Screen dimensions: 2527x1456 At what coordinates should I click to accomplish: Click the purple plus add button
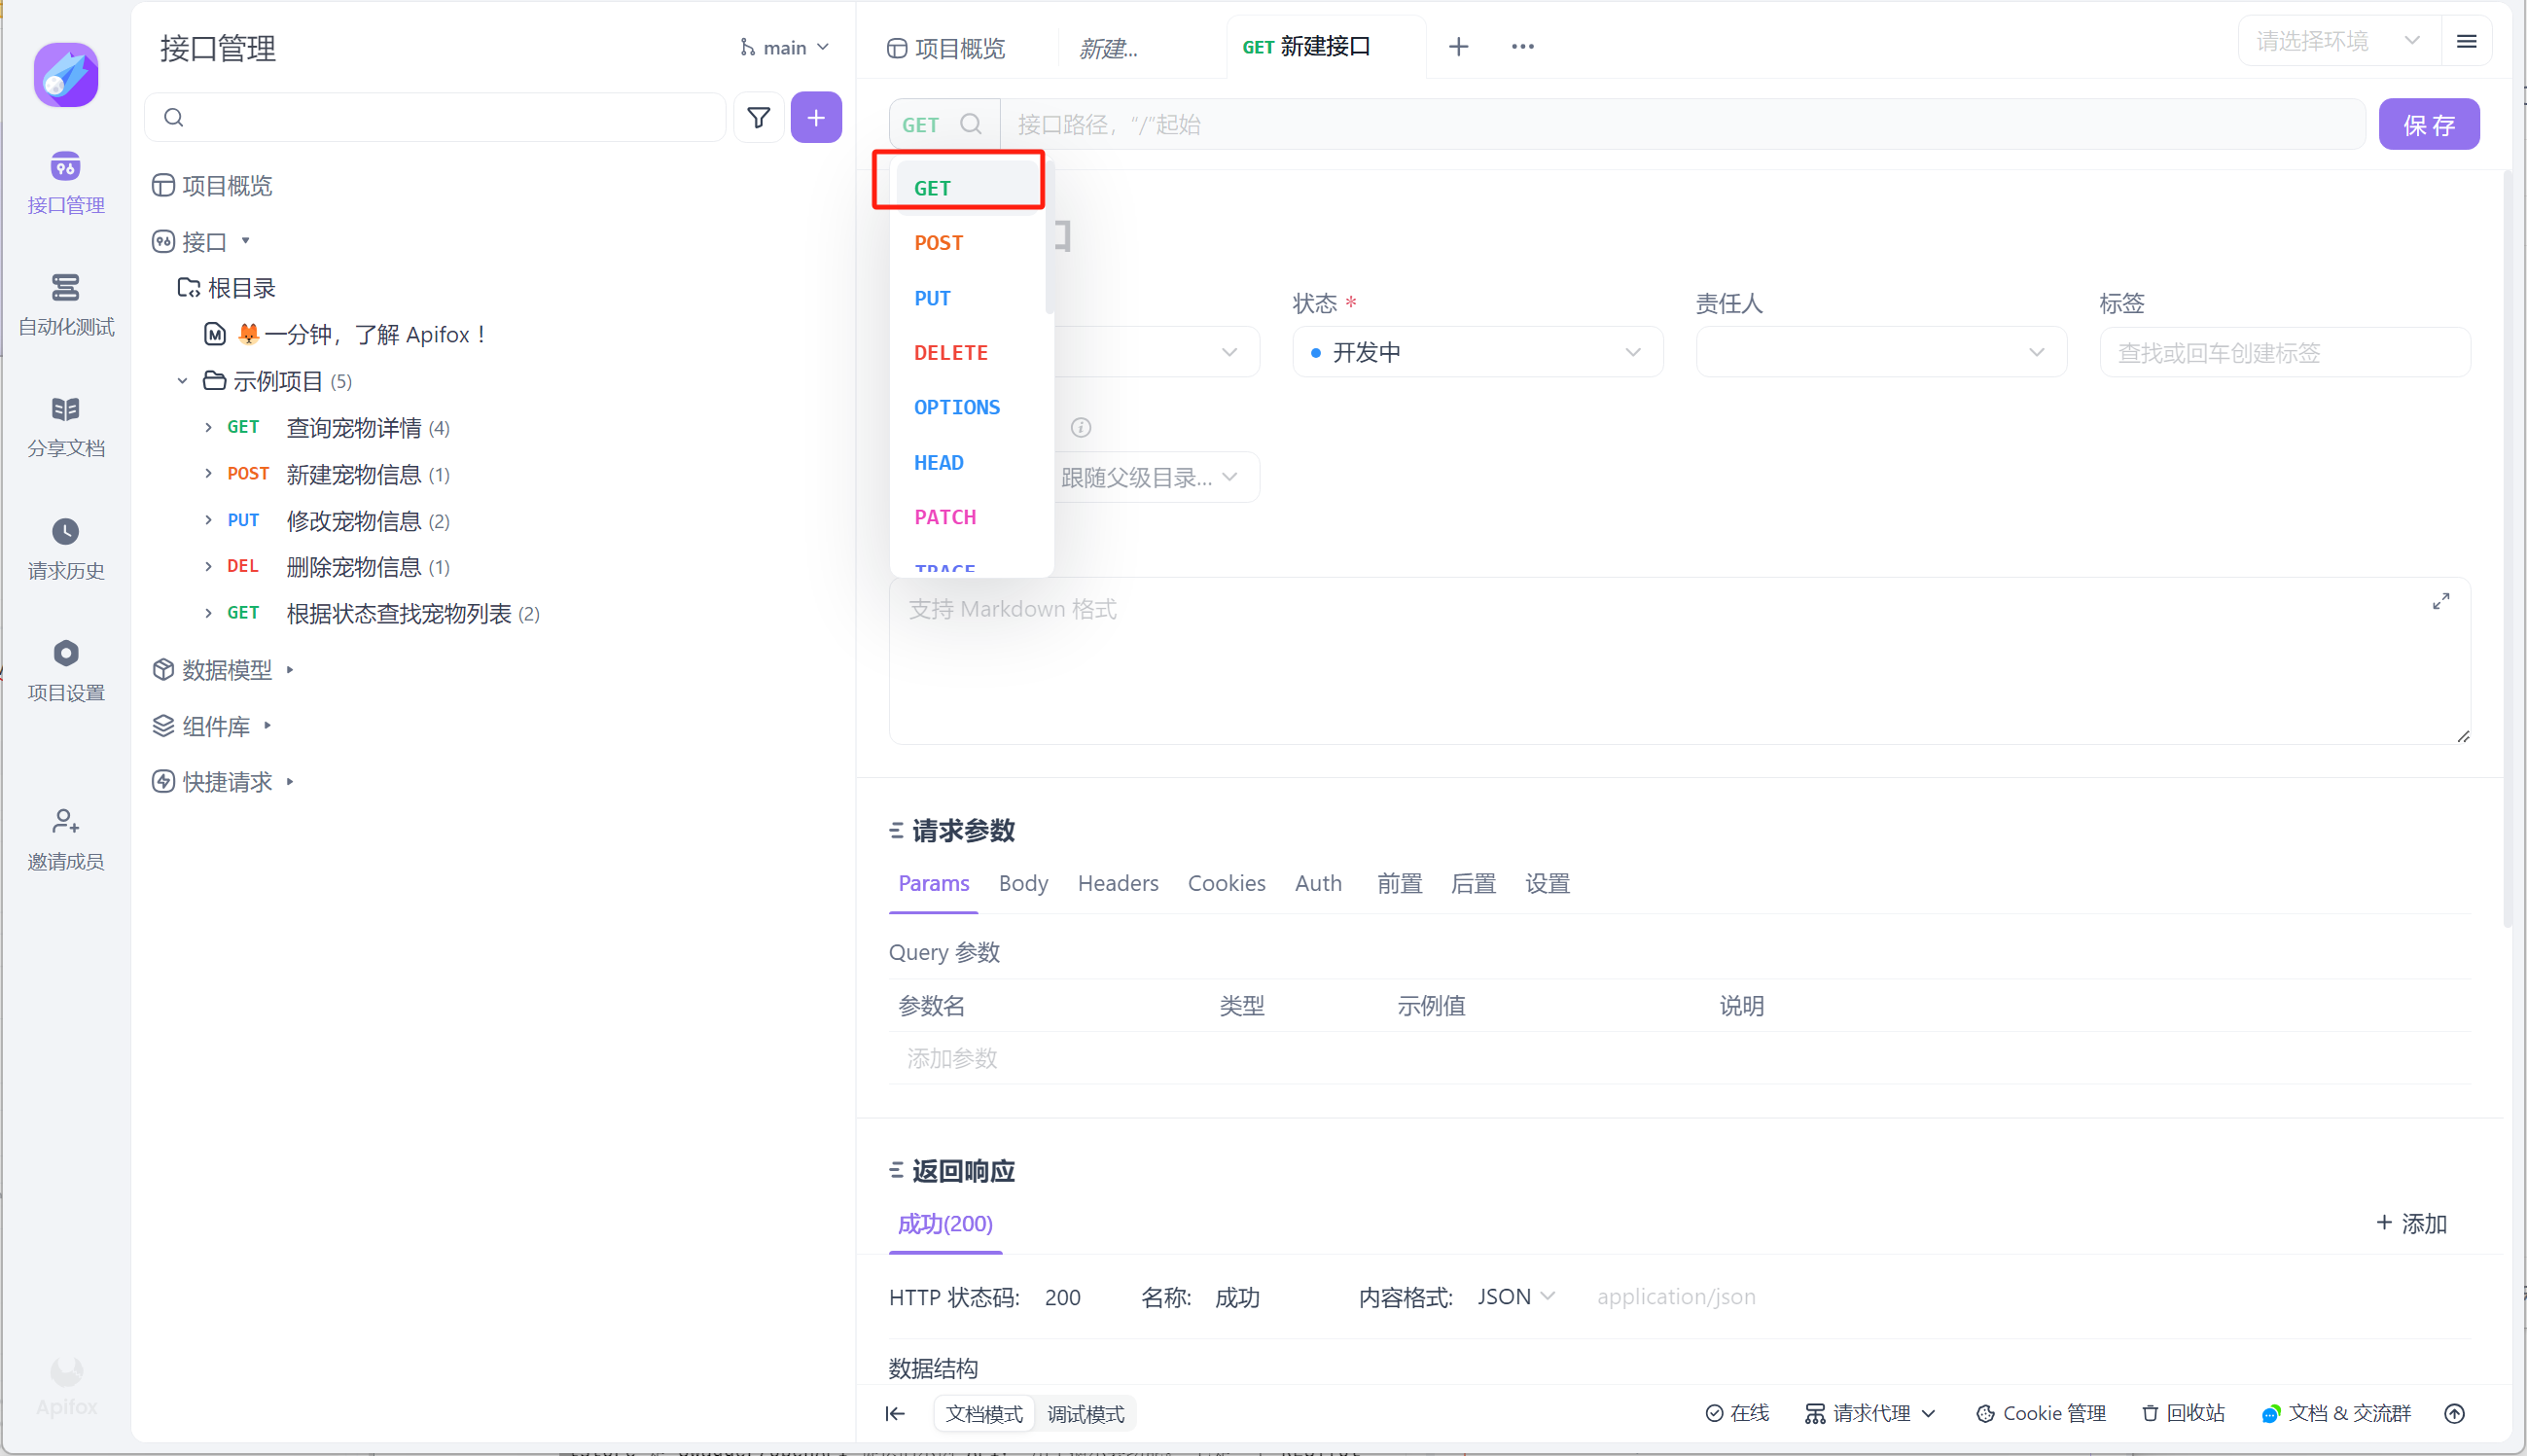tap(816, 118)
